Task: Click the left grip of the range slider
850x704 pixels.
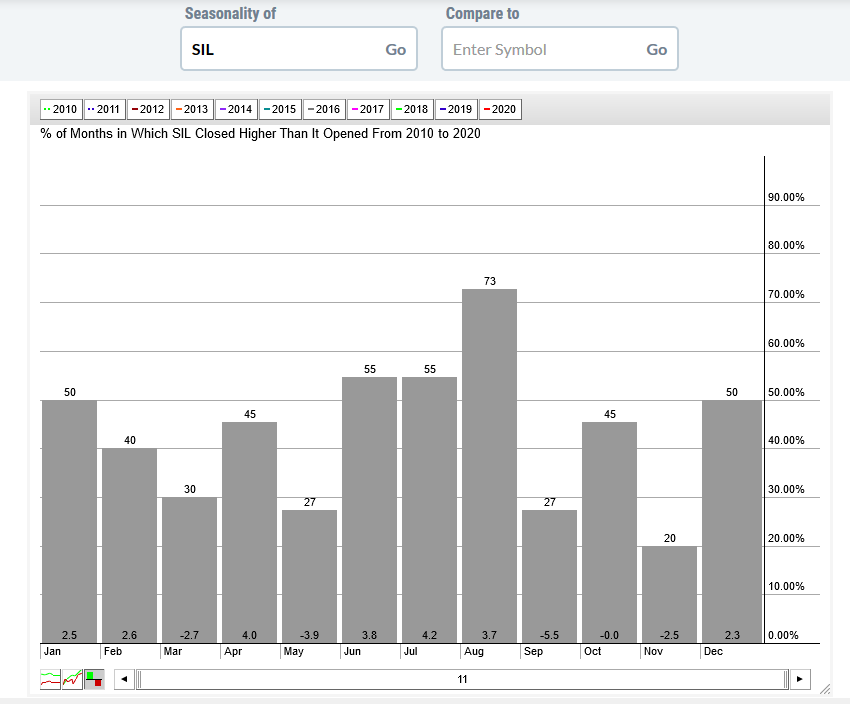Action: [x=139, y=679]
